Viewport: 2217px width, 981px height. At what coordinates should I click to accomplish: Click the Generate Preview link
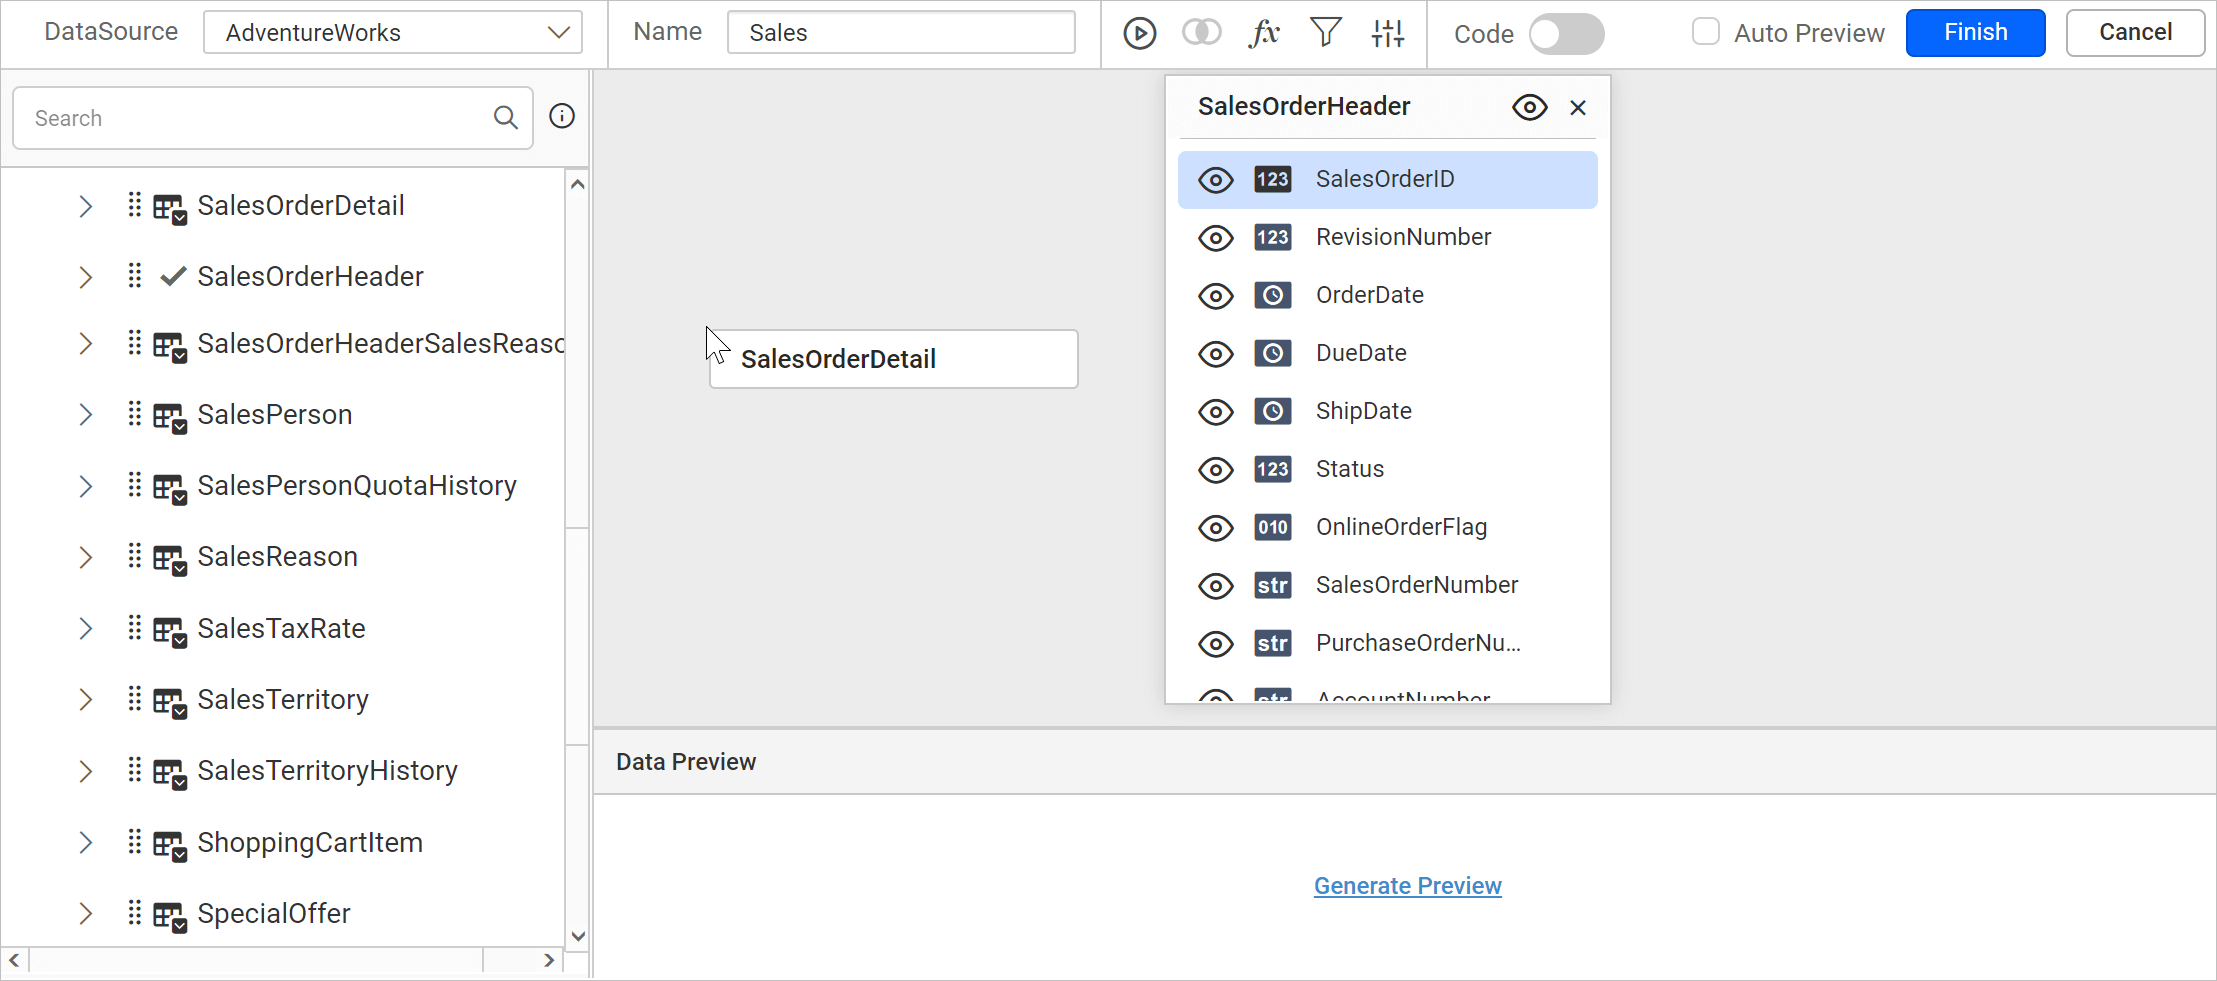[x=1407, y=886]
